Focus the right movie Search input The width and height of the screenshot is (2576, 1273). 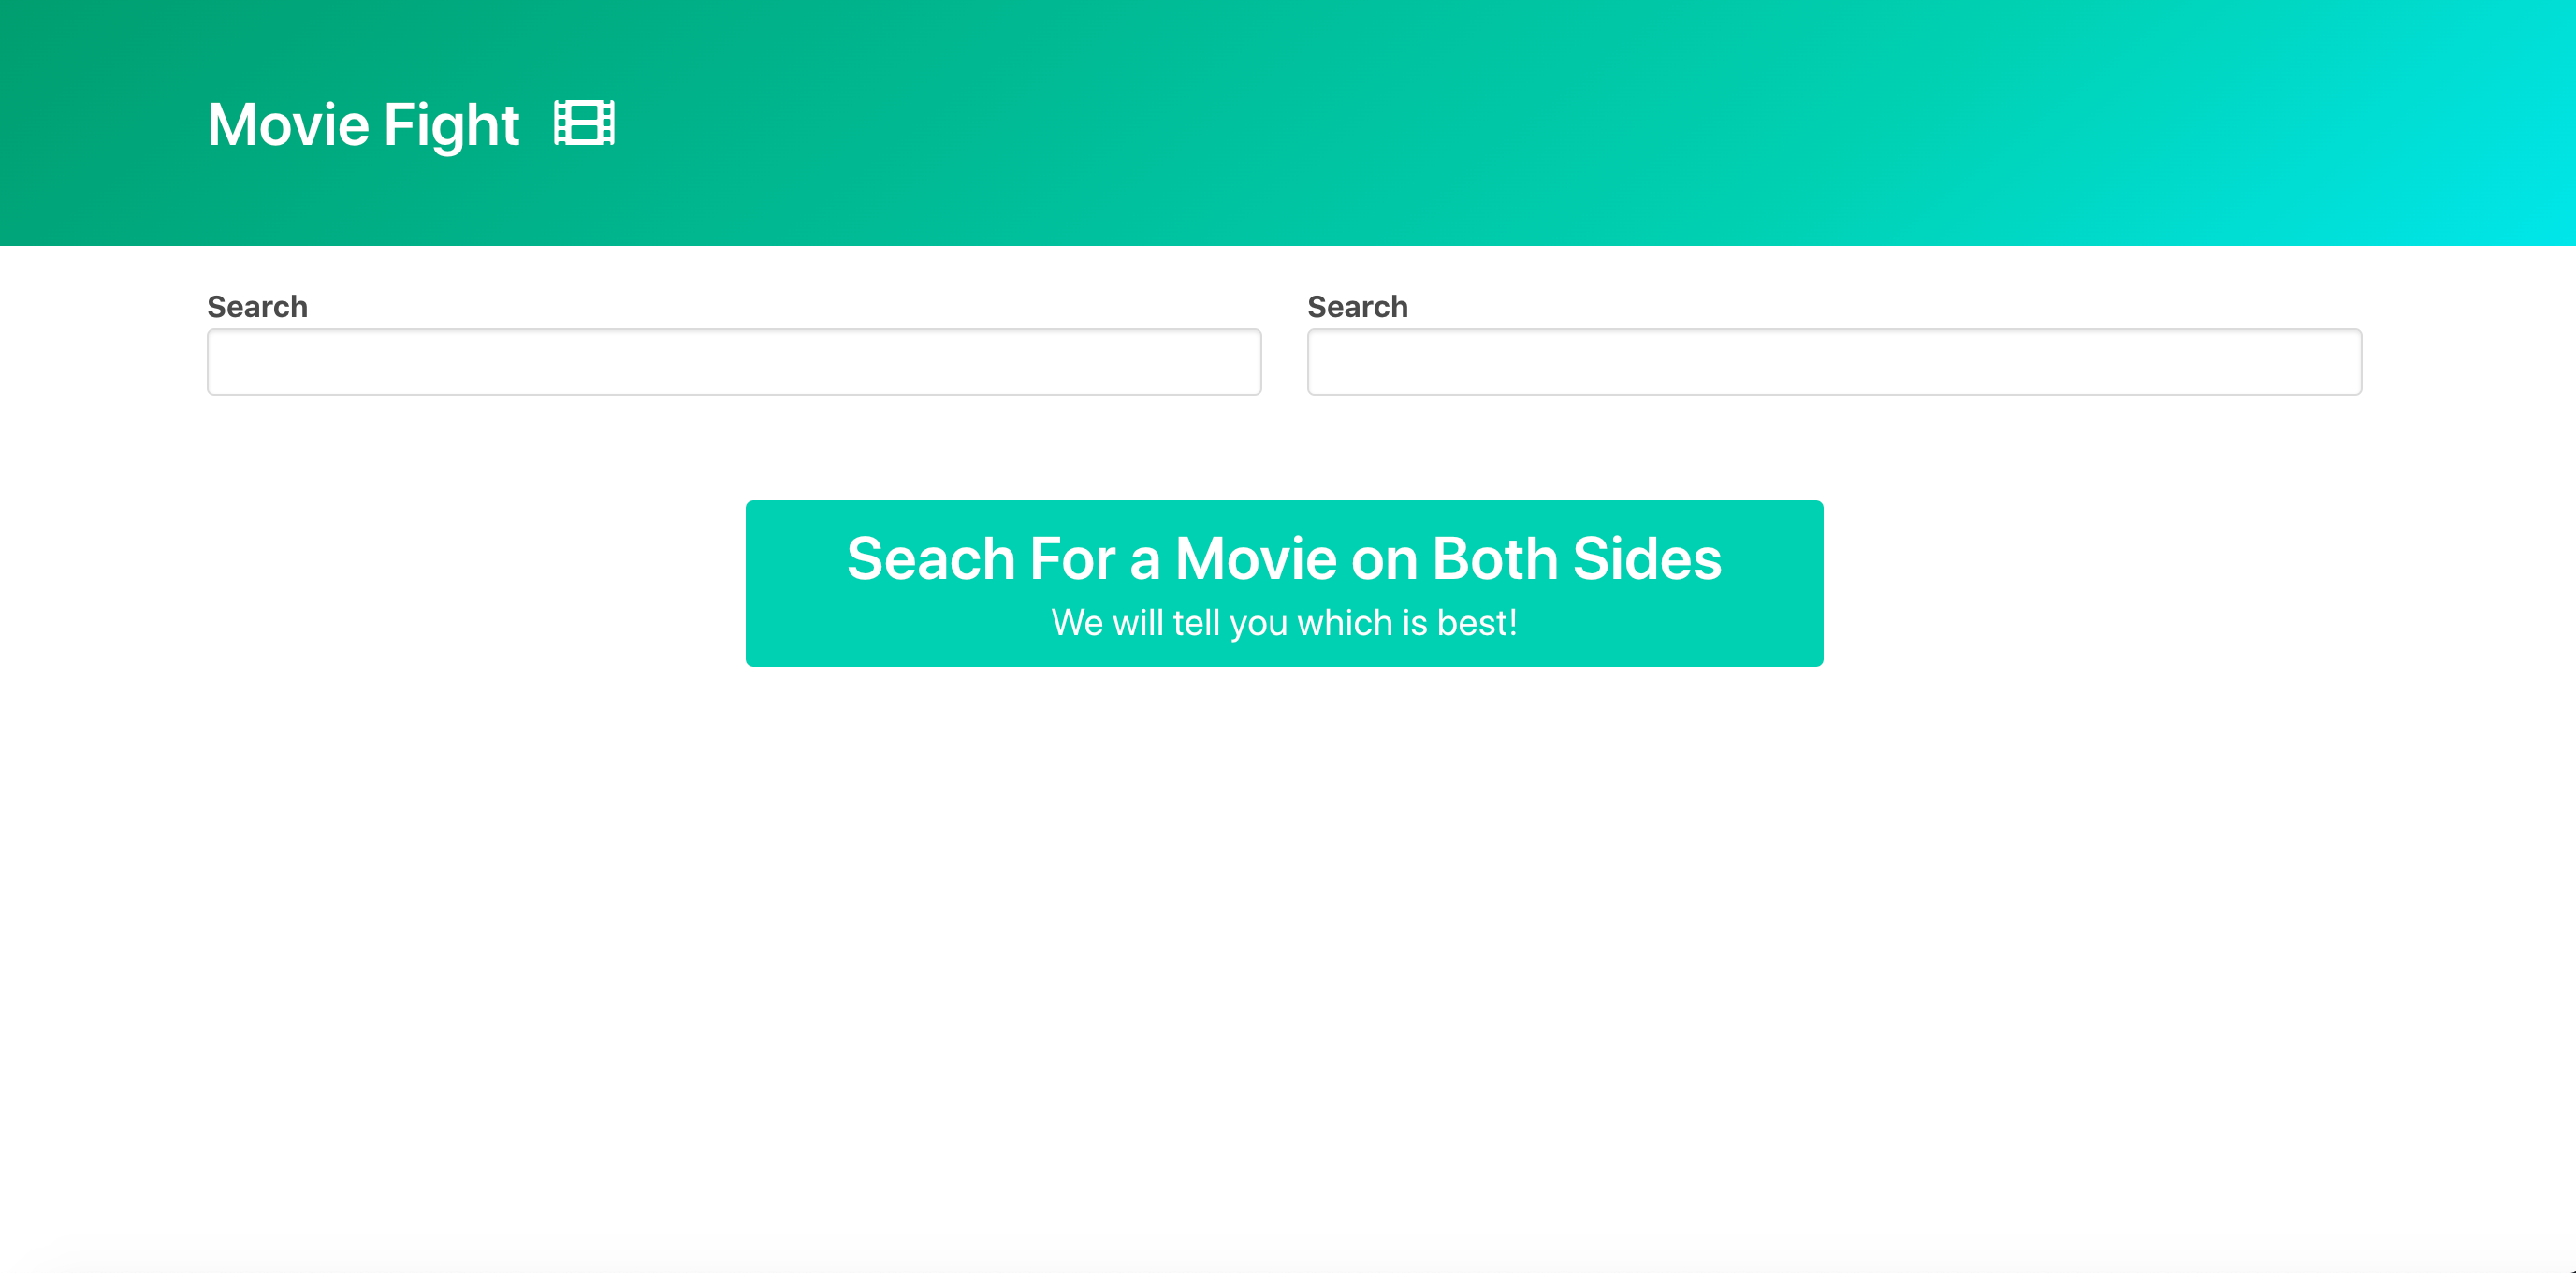[1834, 362]
